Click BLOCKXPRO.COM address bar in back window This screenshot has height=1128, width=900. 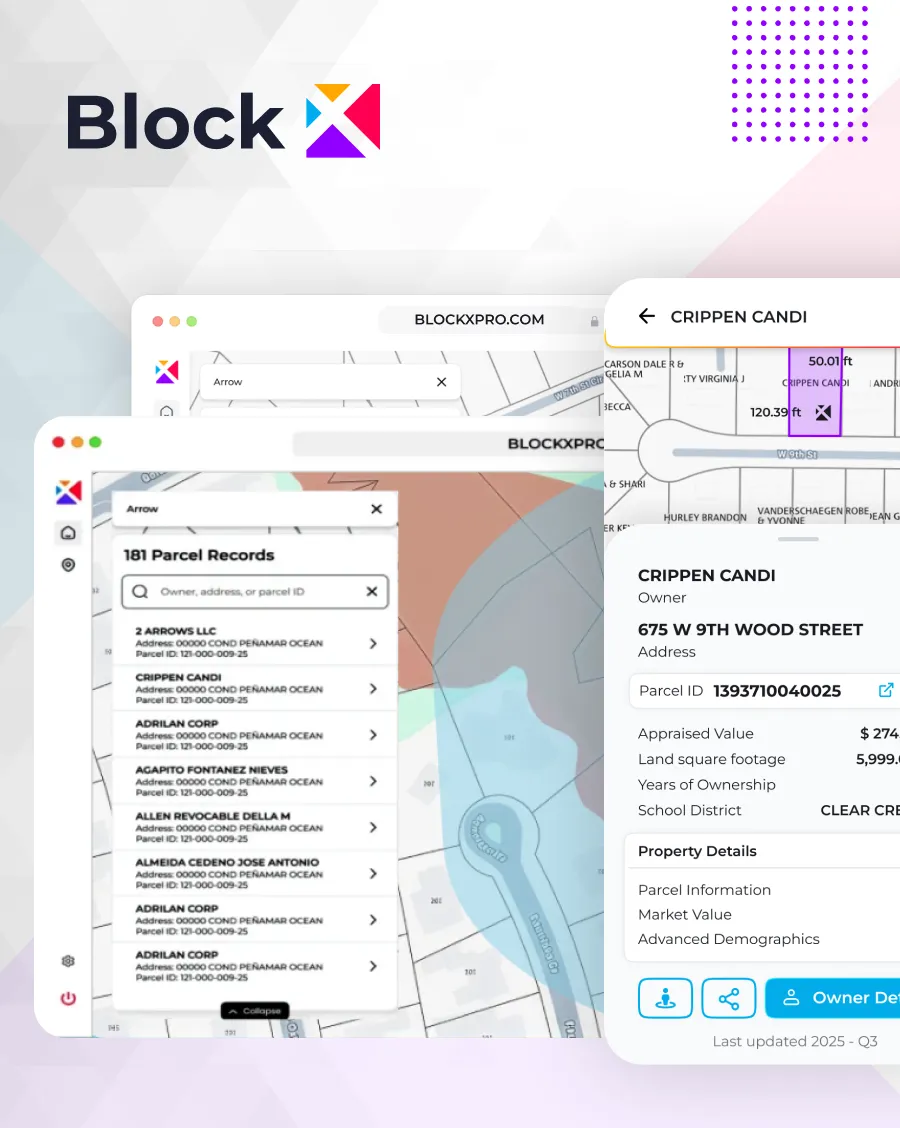pyautogui.click(x=490, y=319)
